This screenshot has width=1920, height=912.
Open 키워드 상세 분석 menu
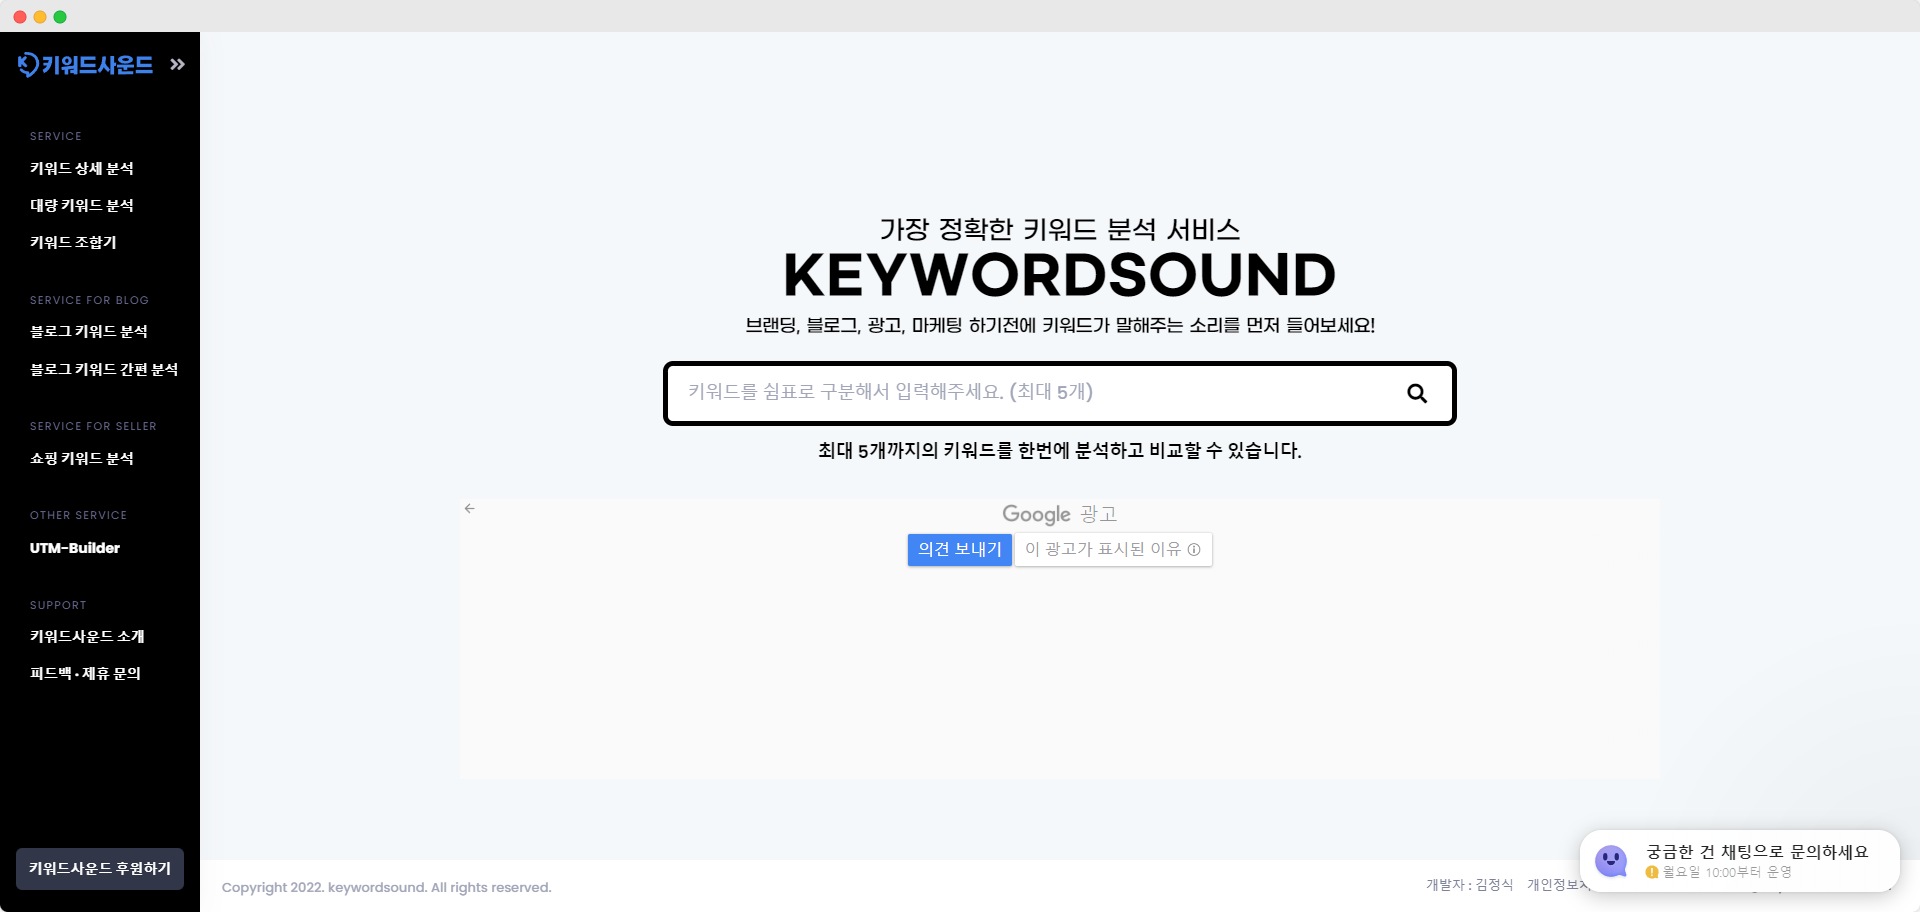(82, 168)
